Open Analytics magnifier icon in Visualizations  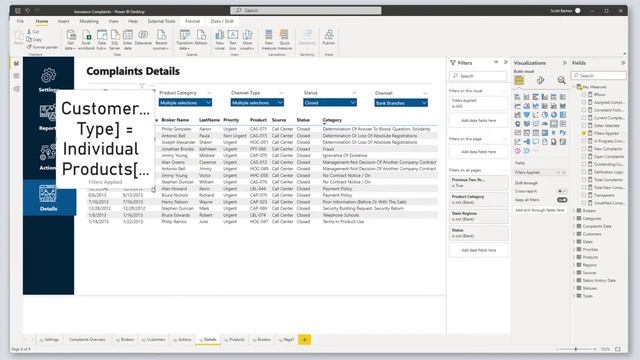pyautogui.click(x=562, y=80)
